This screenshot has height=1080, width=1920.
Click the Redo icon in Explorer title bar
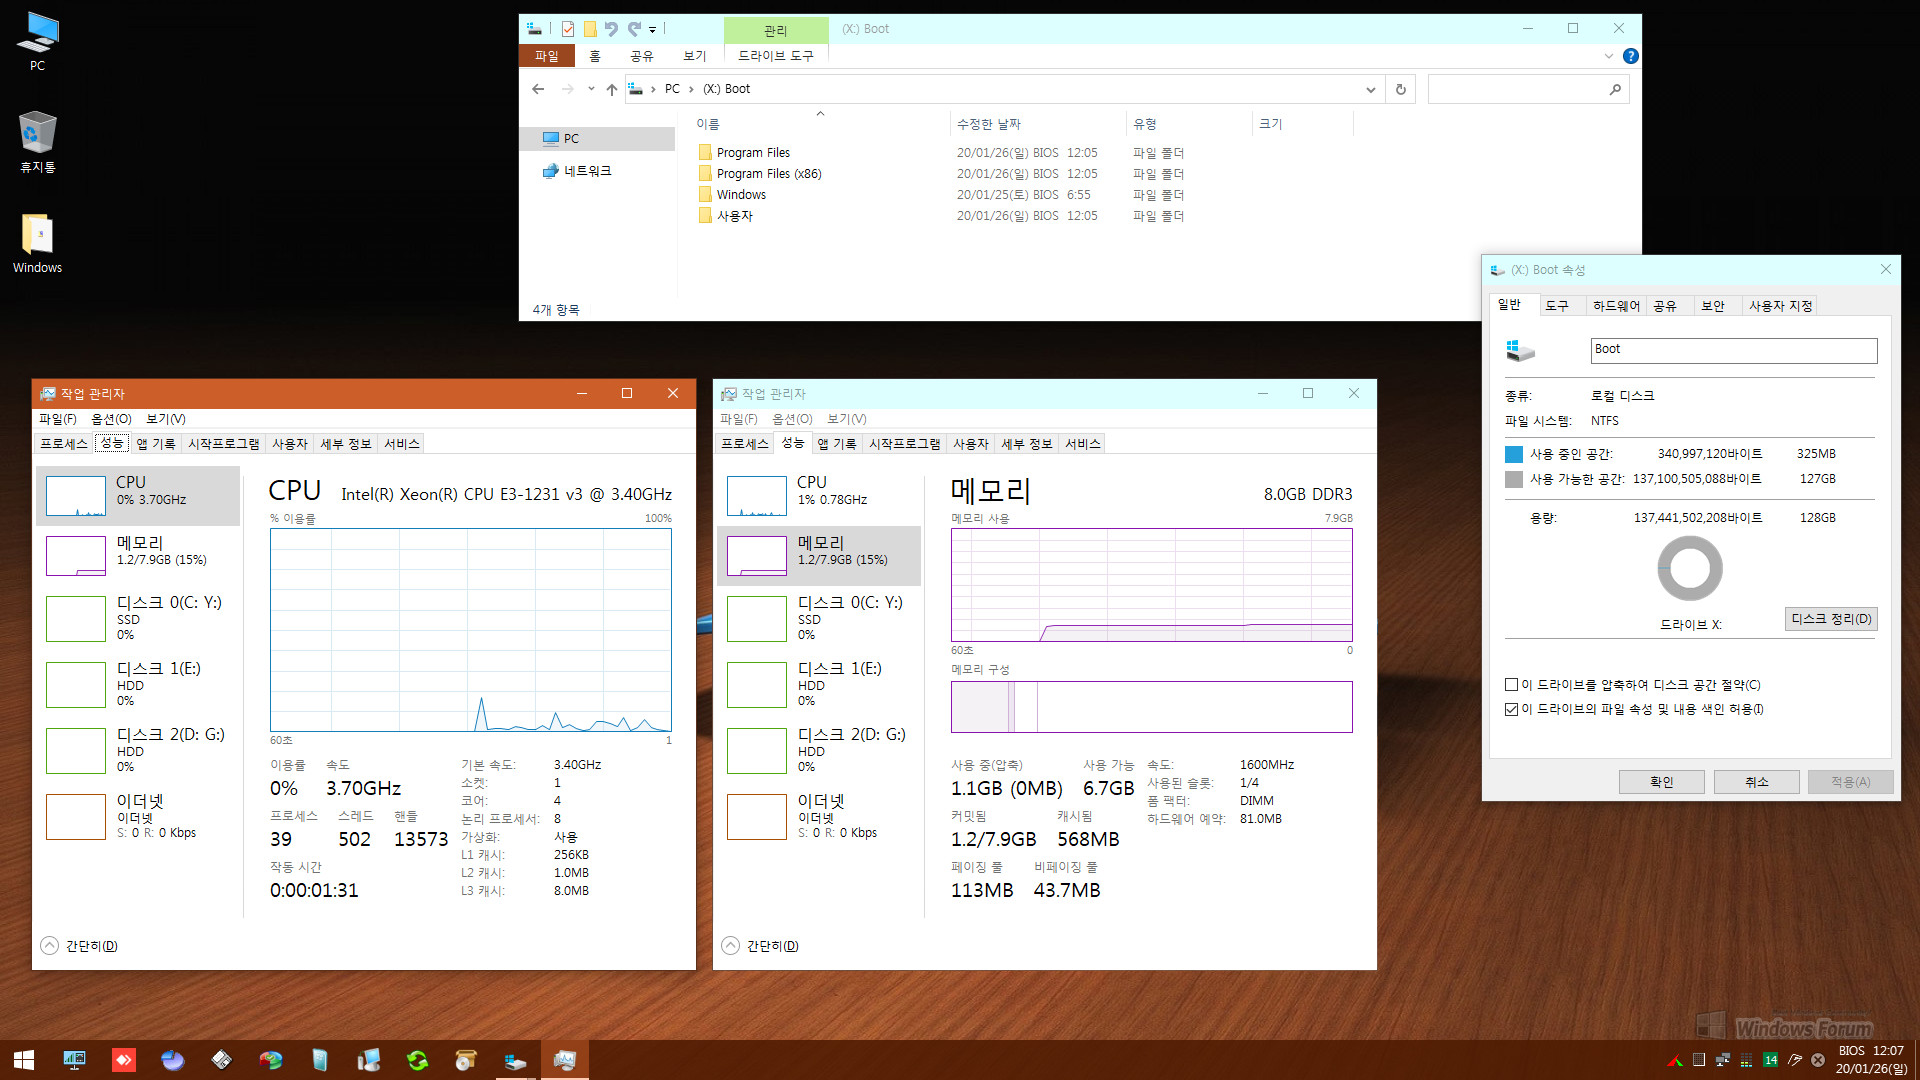pos(634,29)
